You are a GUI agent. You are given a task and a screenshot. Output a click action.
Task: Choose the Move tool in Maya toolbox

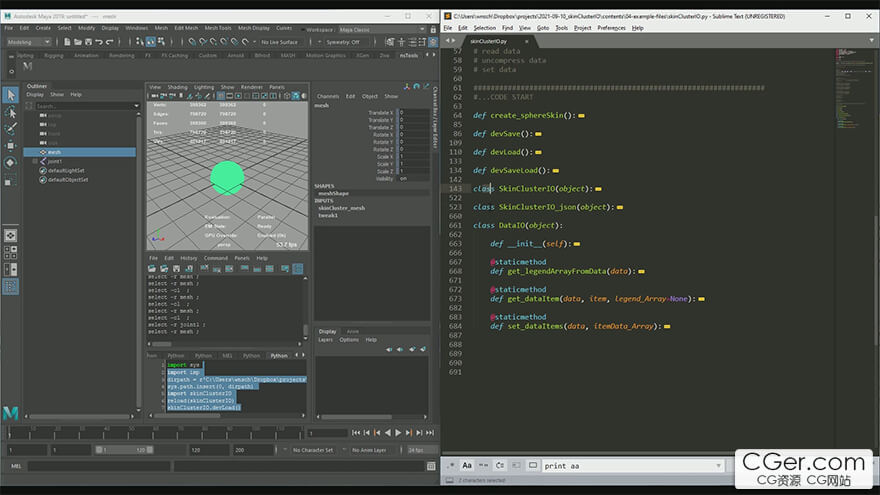11,145
